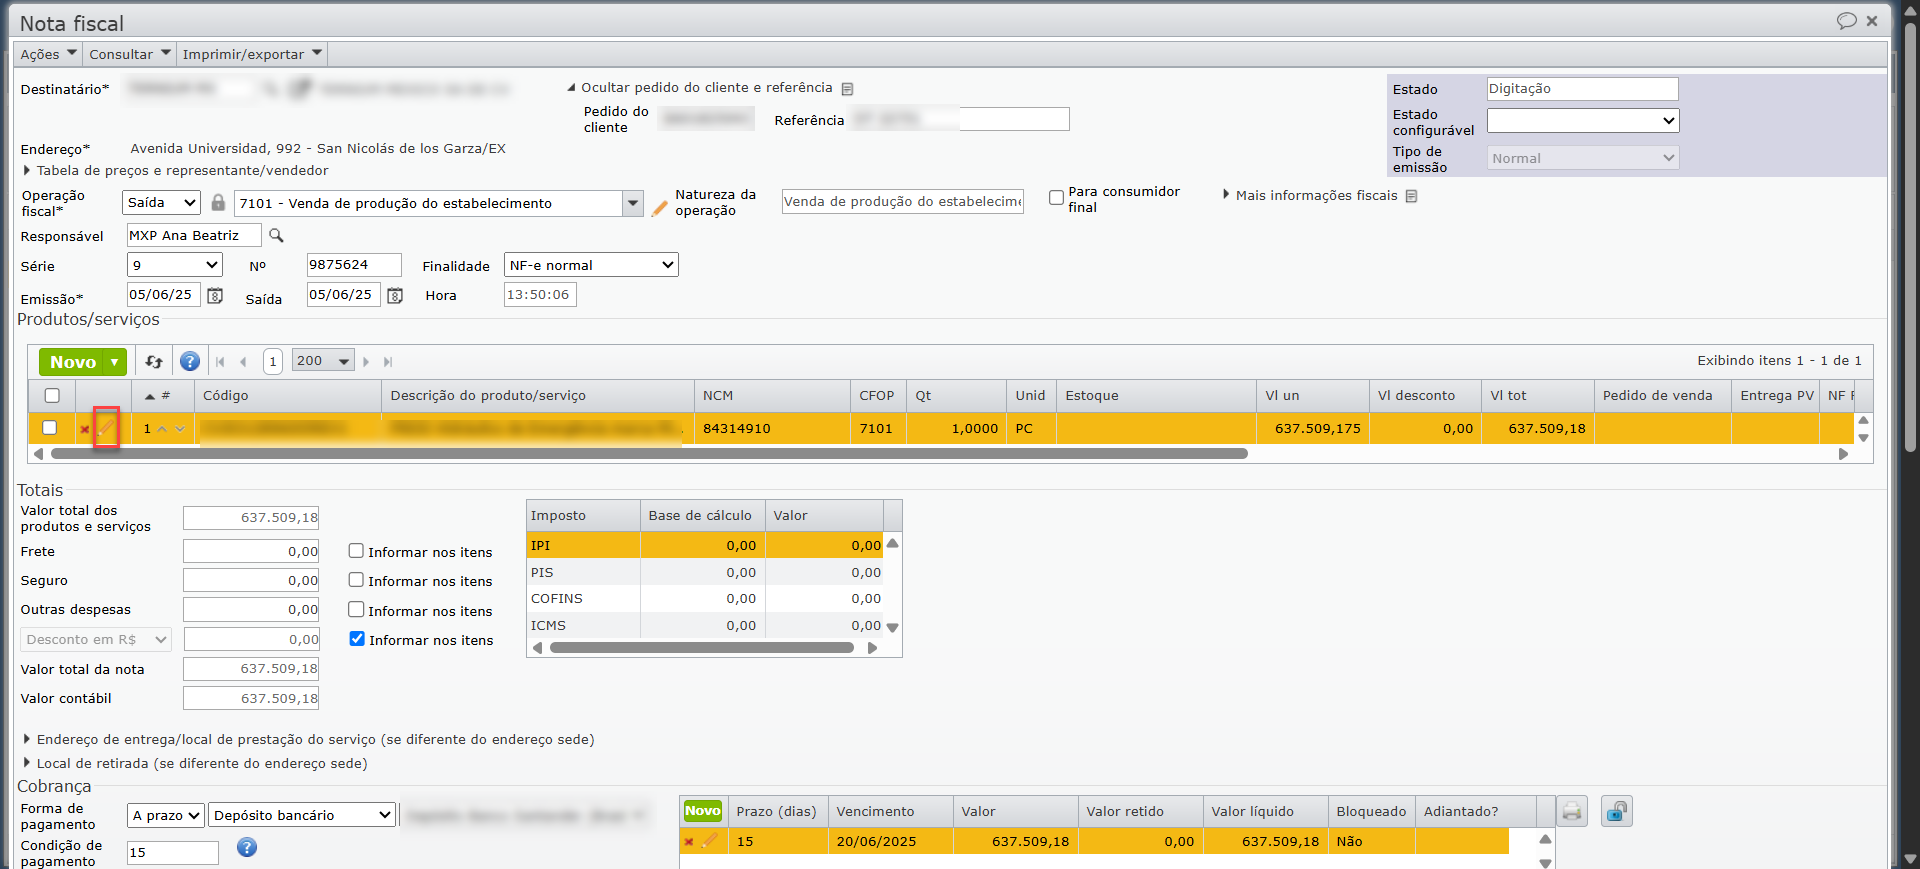
Task: Check the Para consumidor final checkbox
Action: point(1056,198)
